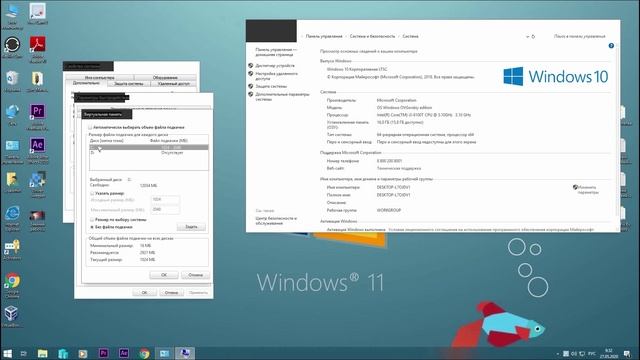Launch Adobe Premiere Pro desktop shortcut
This screenshot has width=640, height=360.
point(38,116)
